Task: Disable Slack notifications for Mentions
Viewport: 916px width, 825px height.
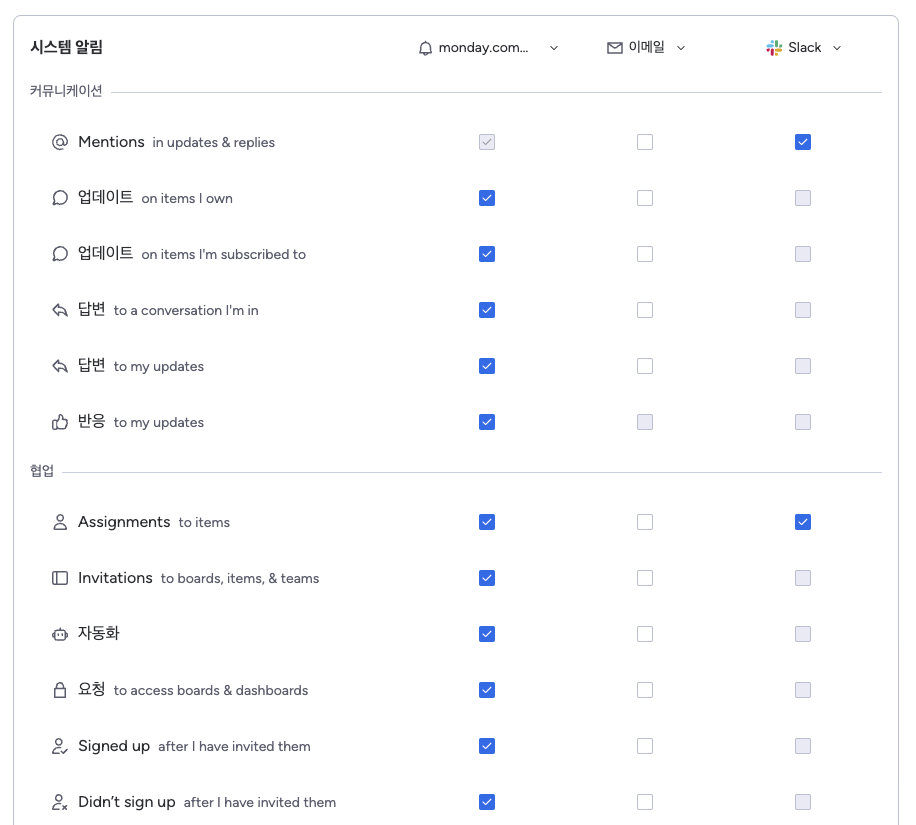Action: [803, 142]
